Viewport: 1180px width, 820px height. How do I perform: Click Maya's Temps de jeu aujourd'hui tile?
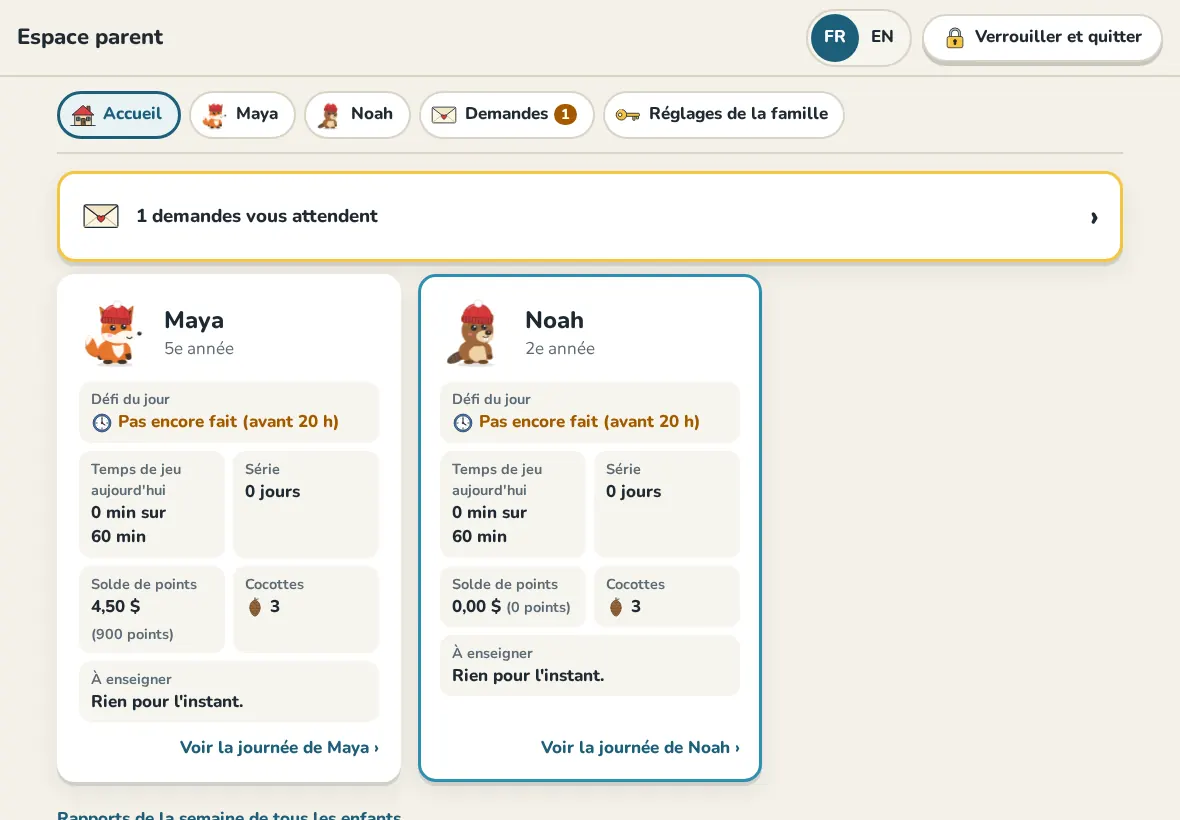(x=152, y=504)
